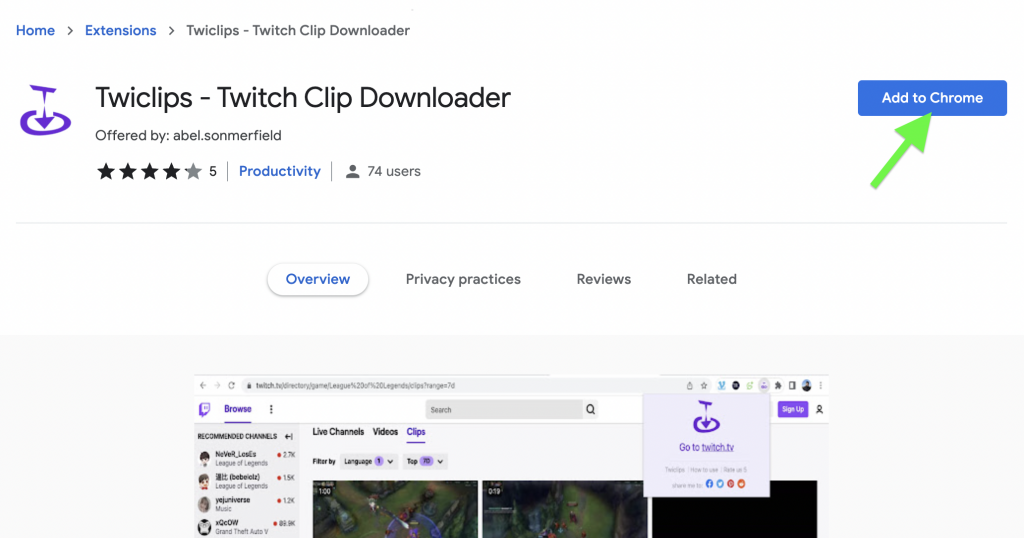This screenshot has width=1024, height=538.
Task: Click the forward arrow in the preview browser
Action: 217,385
